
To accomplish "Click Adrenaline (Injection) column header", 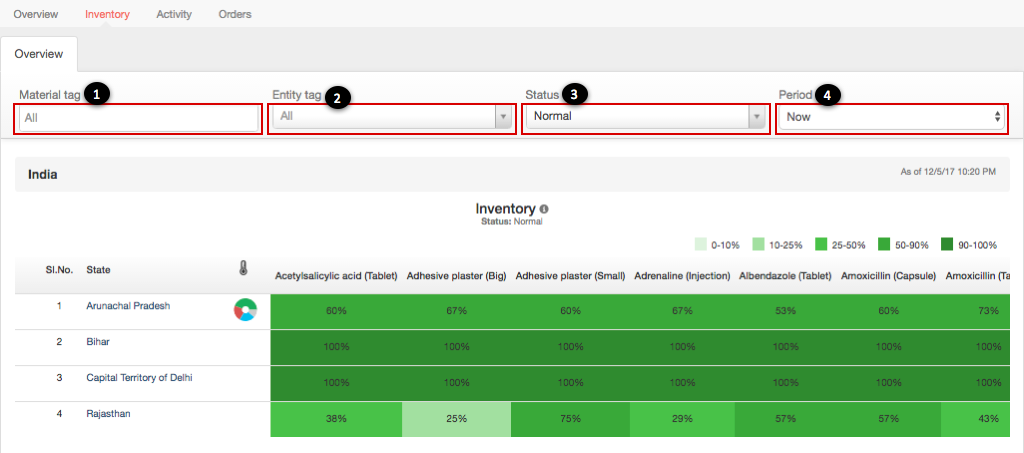I will (x=682, y=276).
